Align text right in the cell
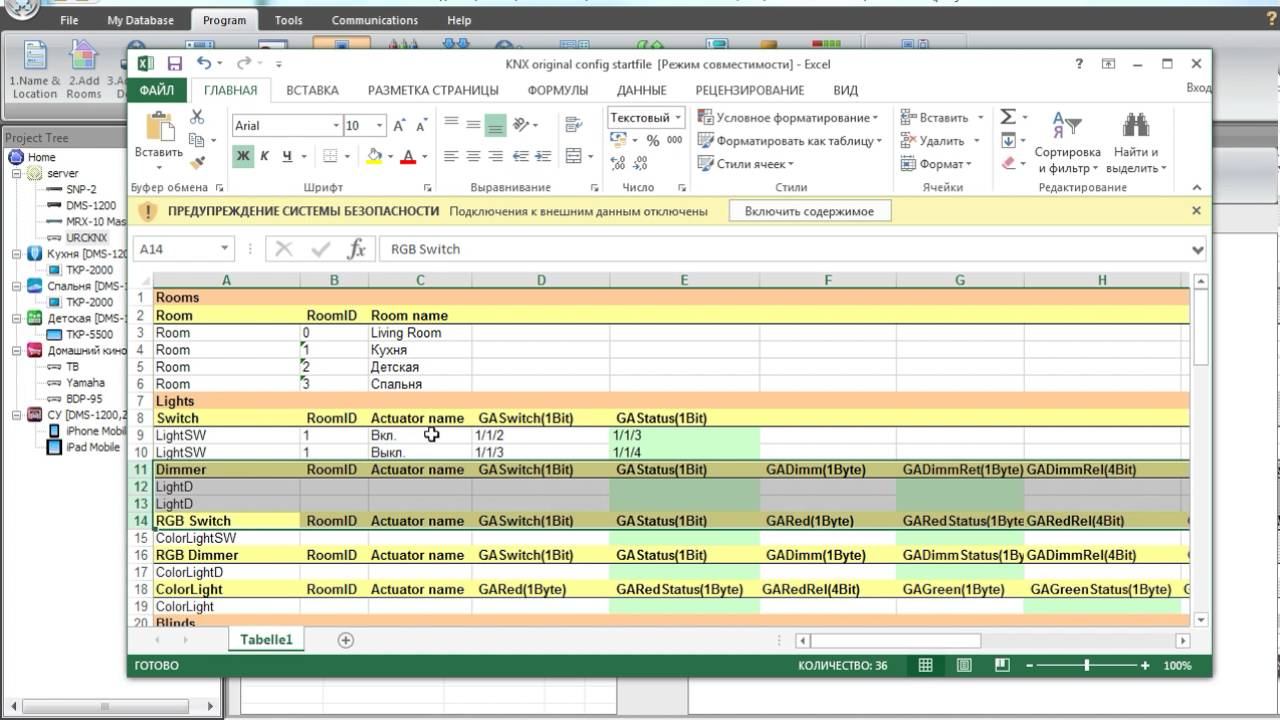 click(495, 157)
